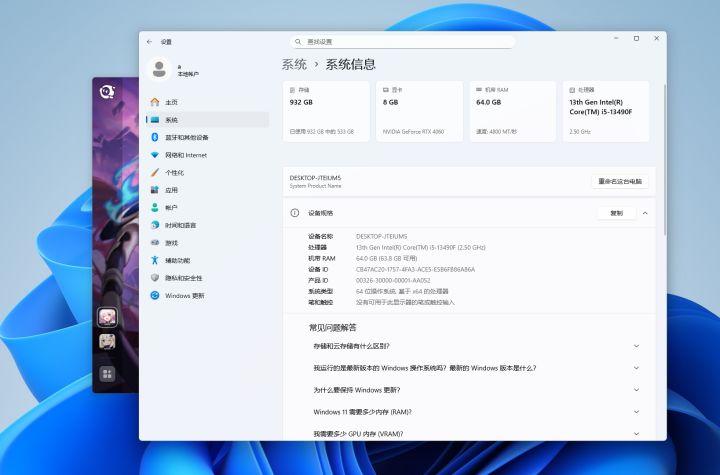Click the 系统类型 64 位操作系统 value
The height and width of the screenshot is (475, 720).
(x=402, y=292)
